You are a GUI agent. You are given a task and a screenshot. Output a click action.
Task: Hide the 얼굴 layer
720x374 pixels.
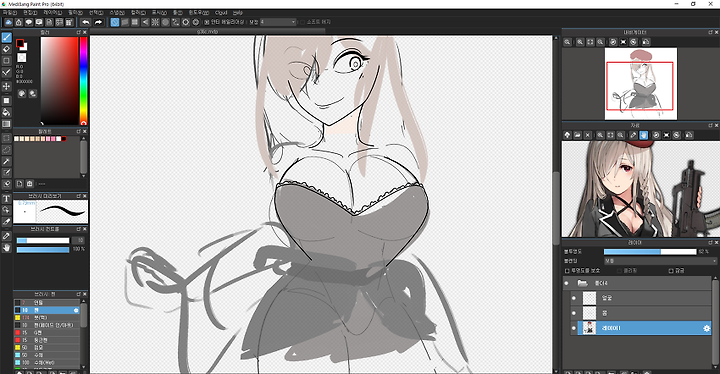tap(574, 298)
